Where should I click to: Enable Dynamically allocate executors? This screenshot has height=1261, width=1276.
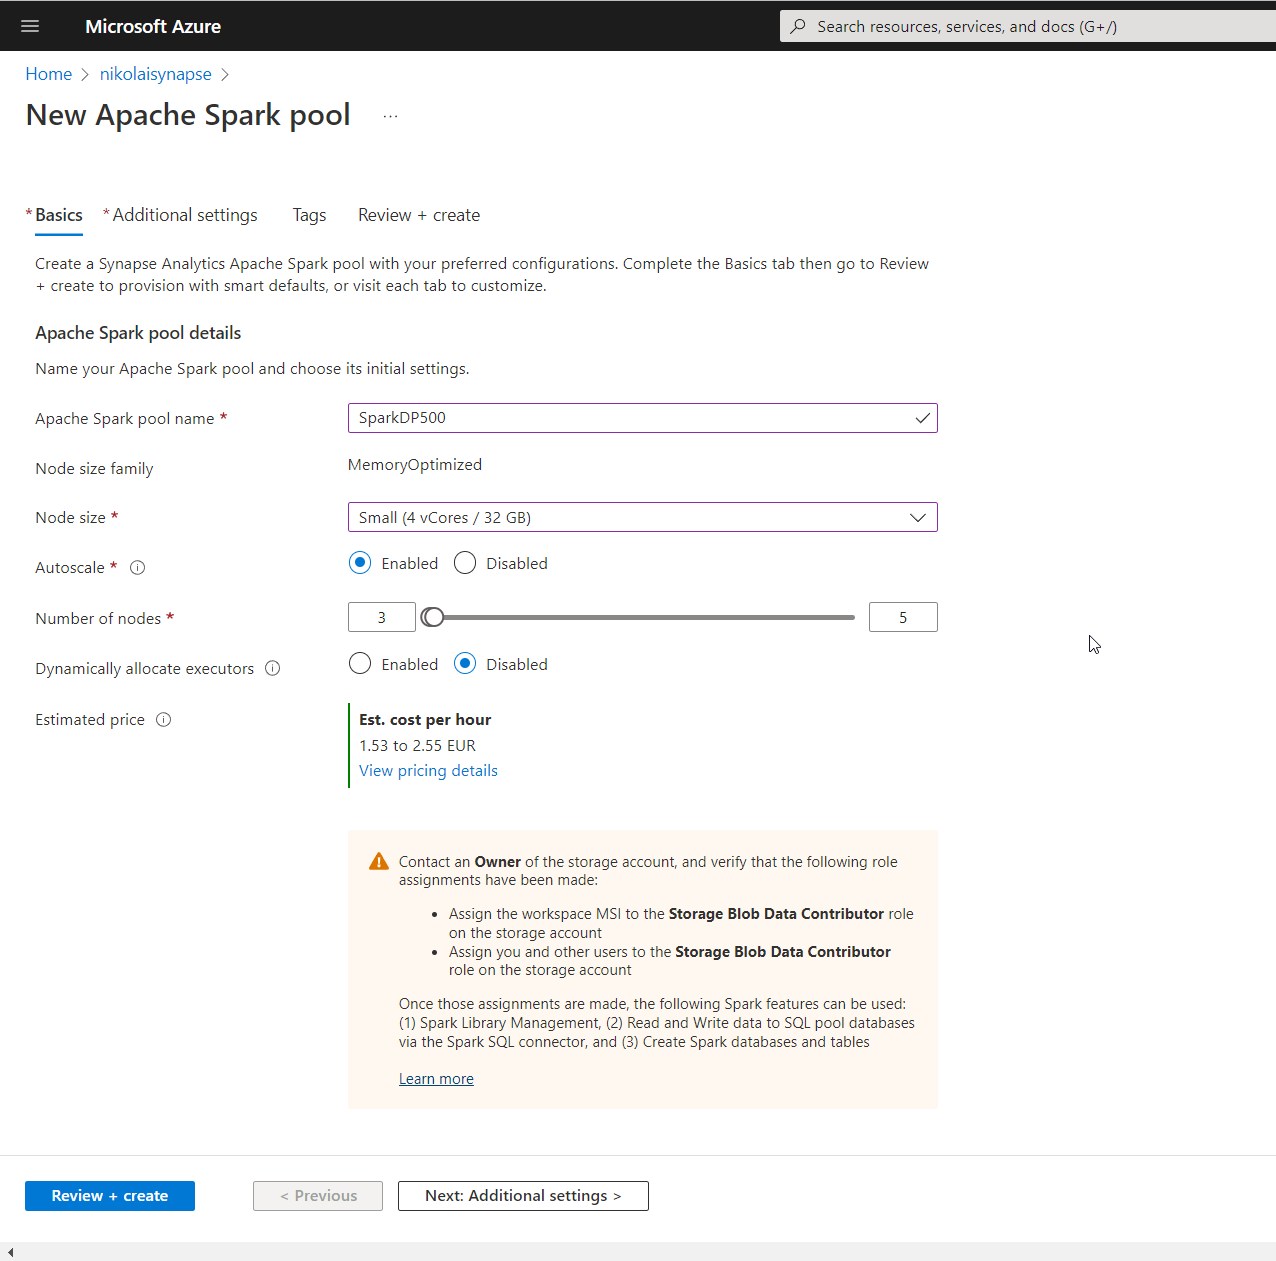click(359, 663)
